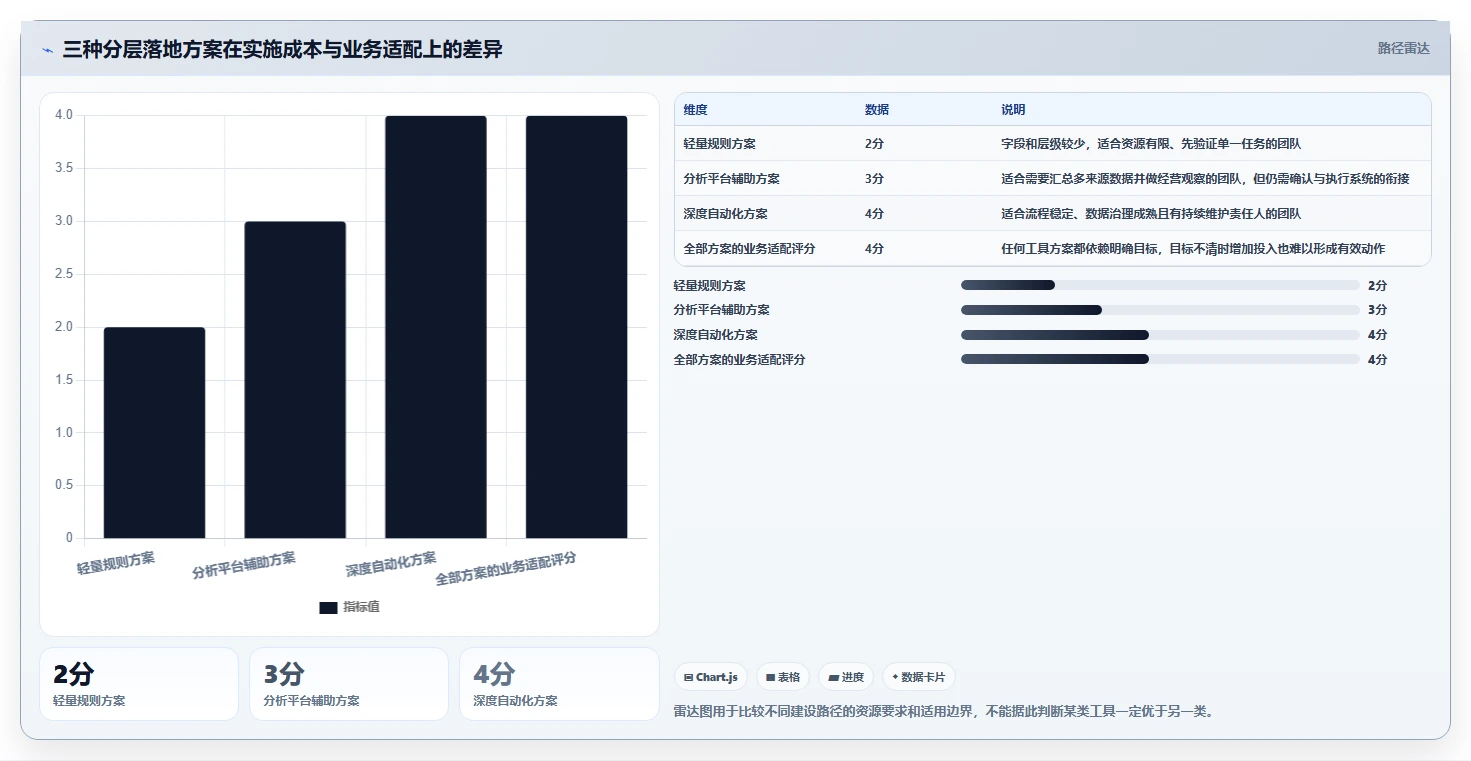Click the 分析平台辅助方案 bar in chart
This screenshot has width=1471, height=761.
295,380
